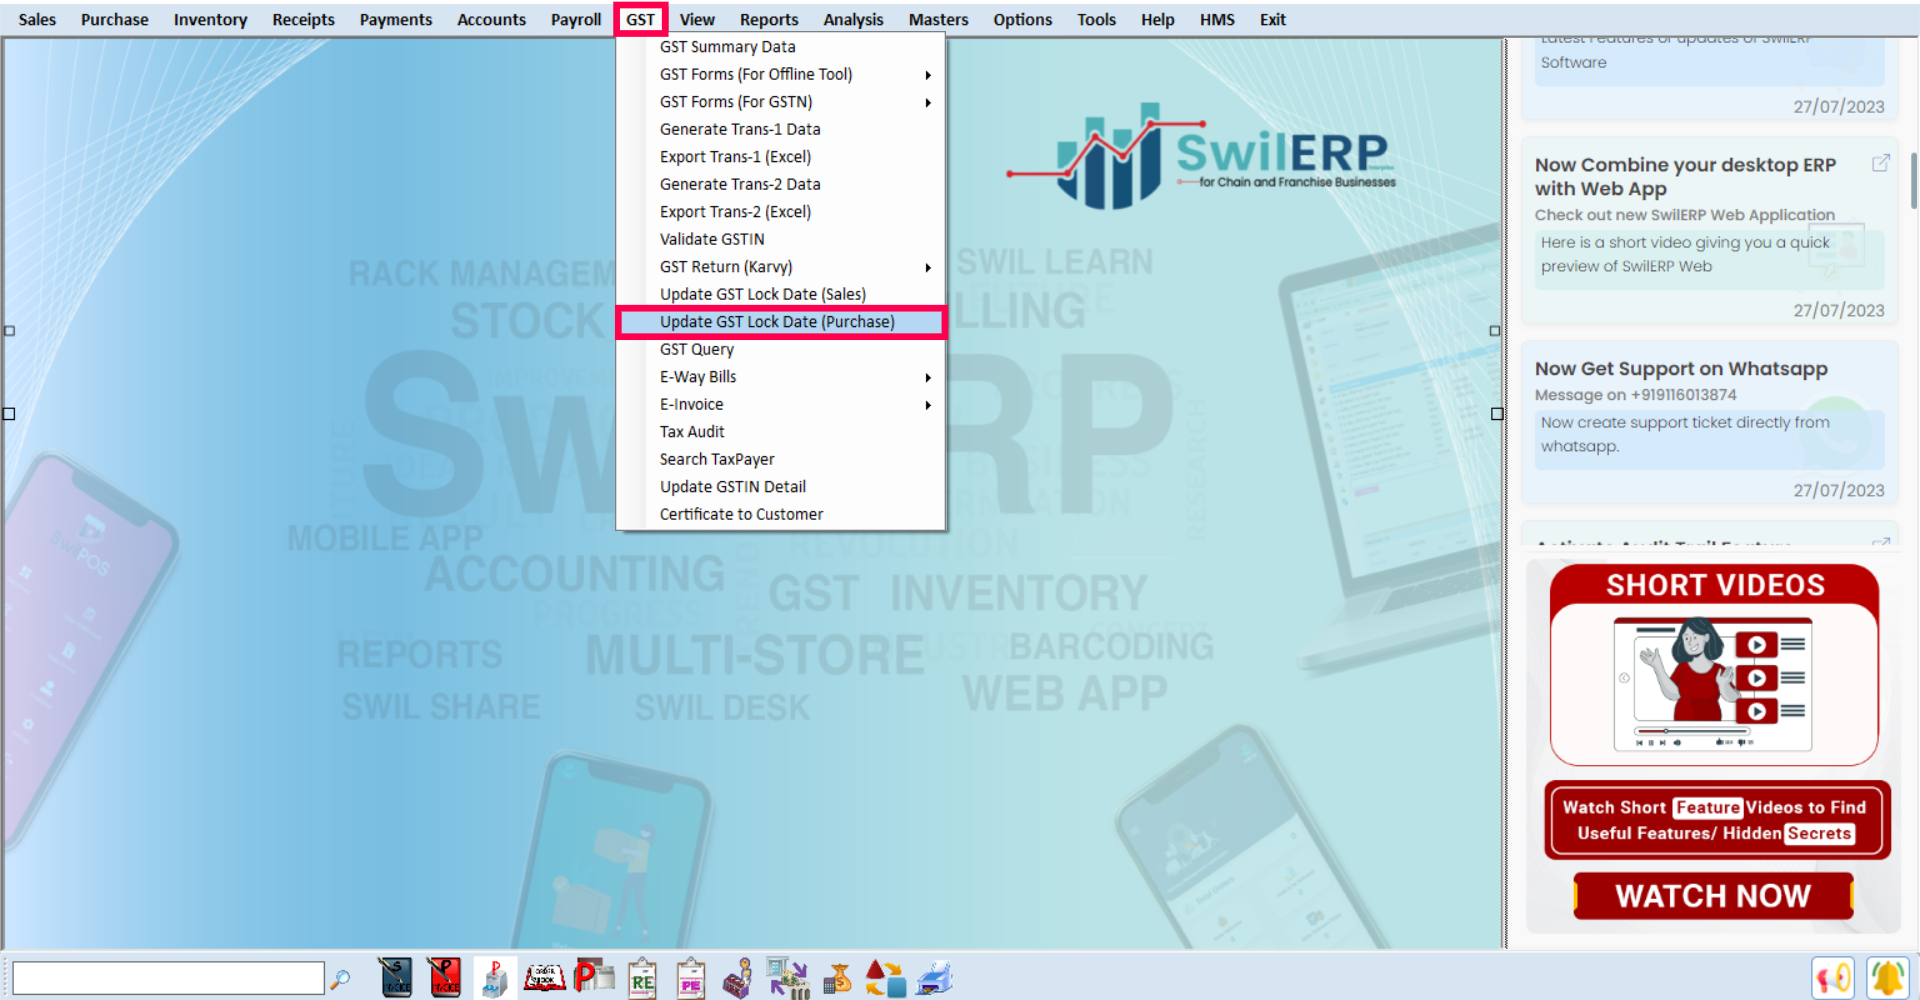This screenshot has width=1920, height=1000.
Task: Click the GST menu in menu bar
Action: (640, 19)
